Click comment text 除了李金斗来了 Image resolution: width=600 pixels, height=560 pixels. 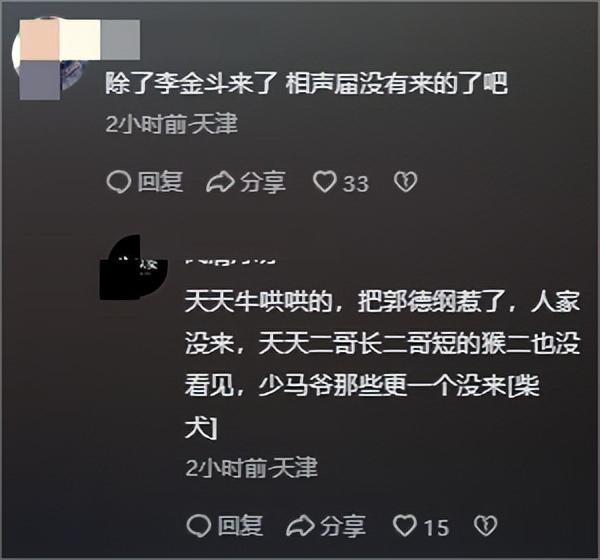191,83
